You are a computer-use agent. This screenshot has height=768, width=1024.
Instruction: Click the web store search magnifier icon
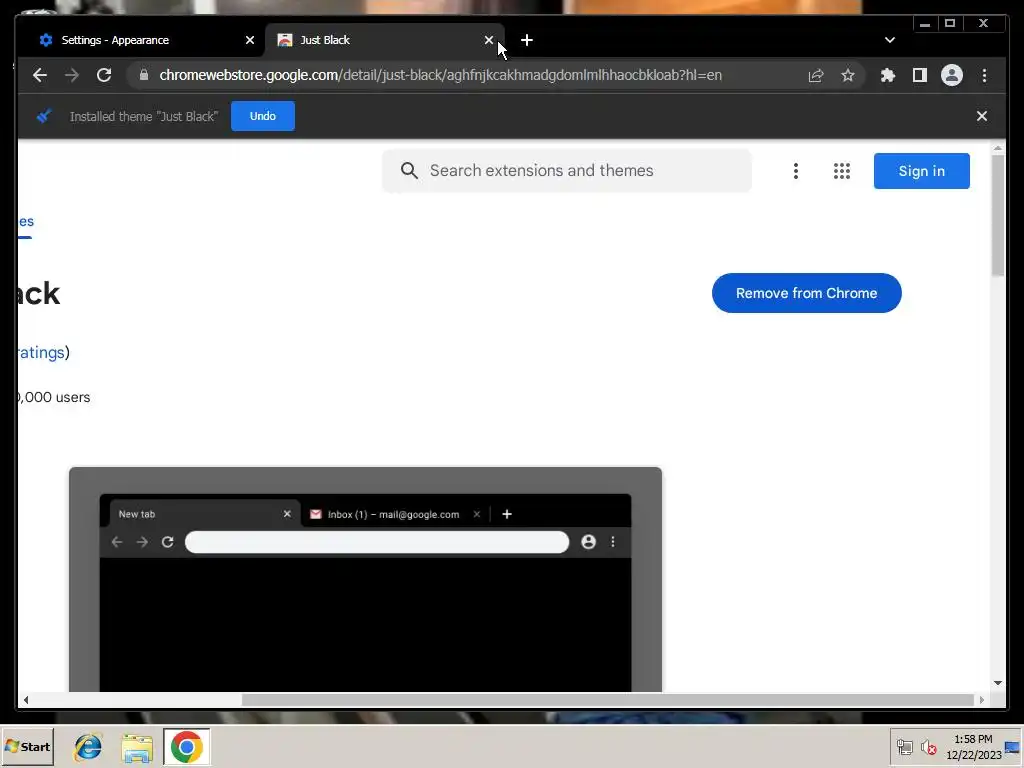(409, 170)
